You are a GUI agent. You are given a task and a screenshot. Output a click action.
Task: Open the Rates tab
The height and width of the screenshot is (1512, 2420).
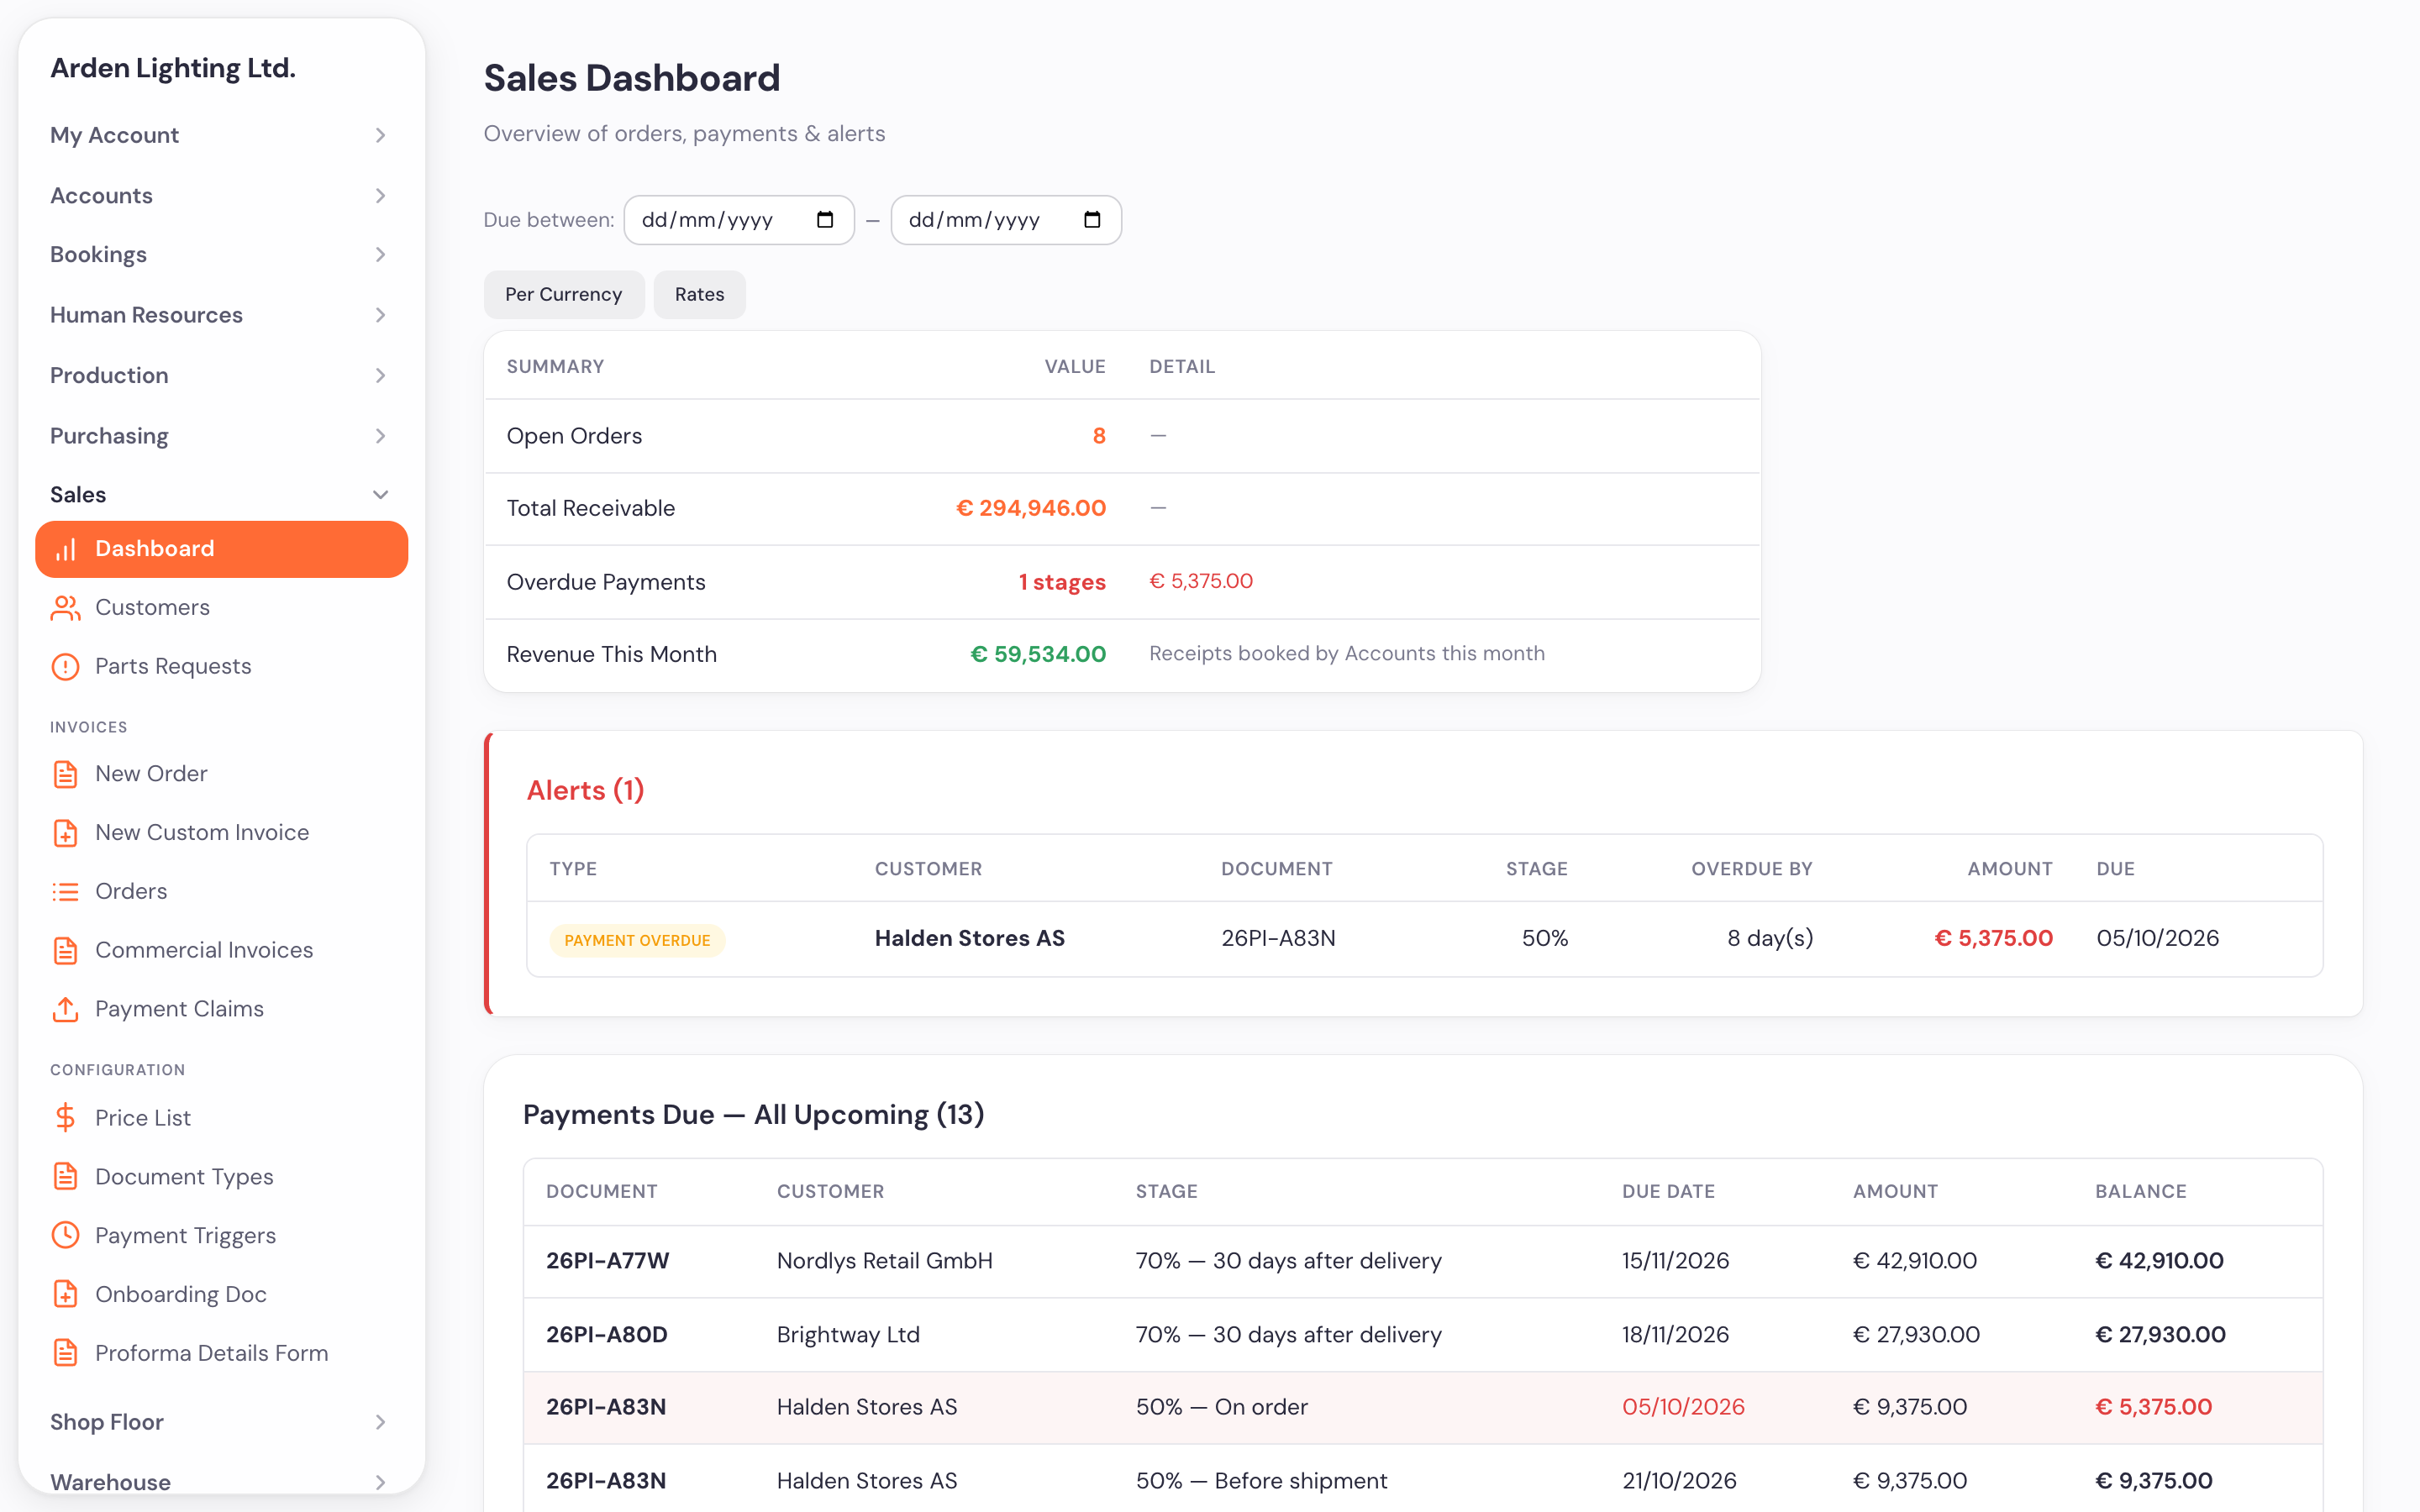click(x=700, y=295)
